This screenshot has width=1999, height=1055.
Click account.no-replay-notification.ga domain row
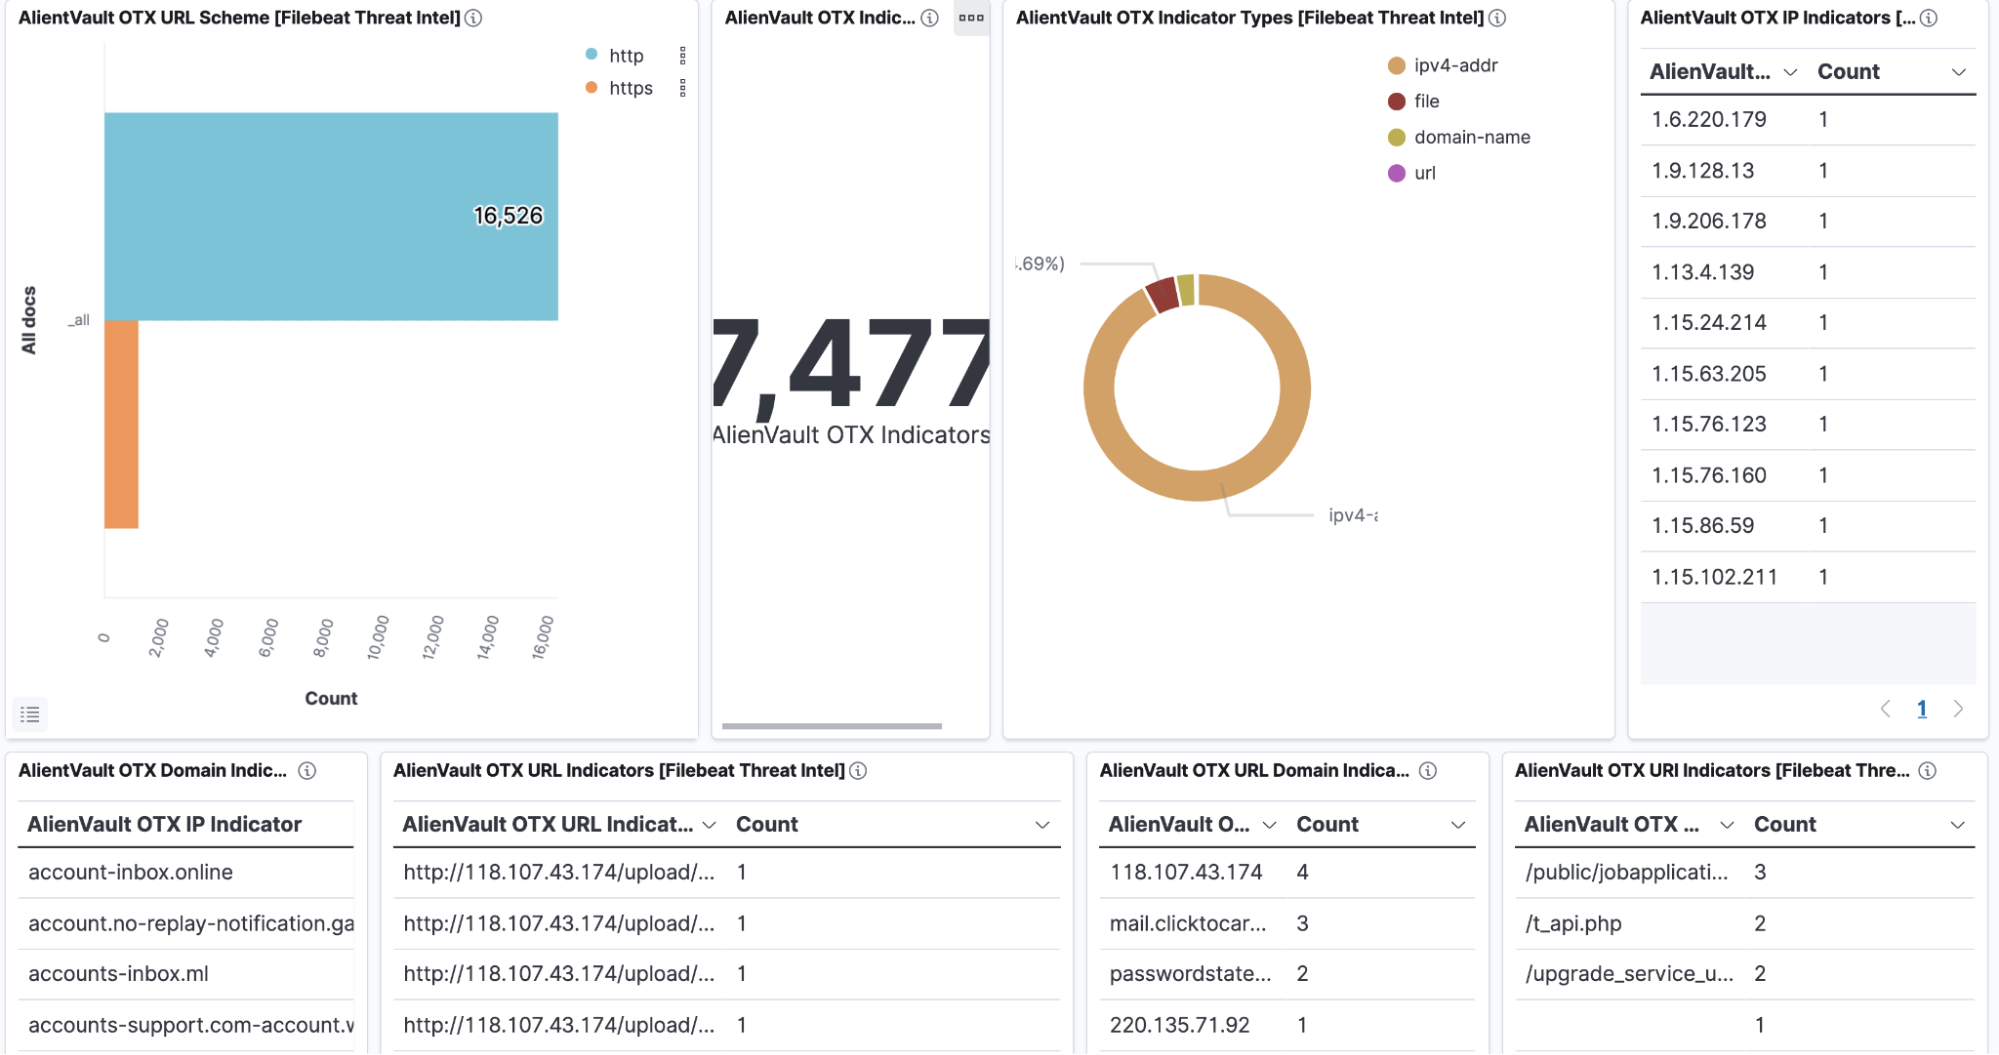[x=186, y=924]
